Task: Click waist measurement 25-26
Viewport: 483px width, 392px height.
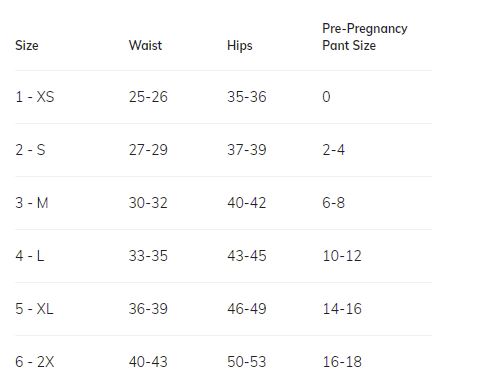Action: pyautogui.click(x=148, y=97)
